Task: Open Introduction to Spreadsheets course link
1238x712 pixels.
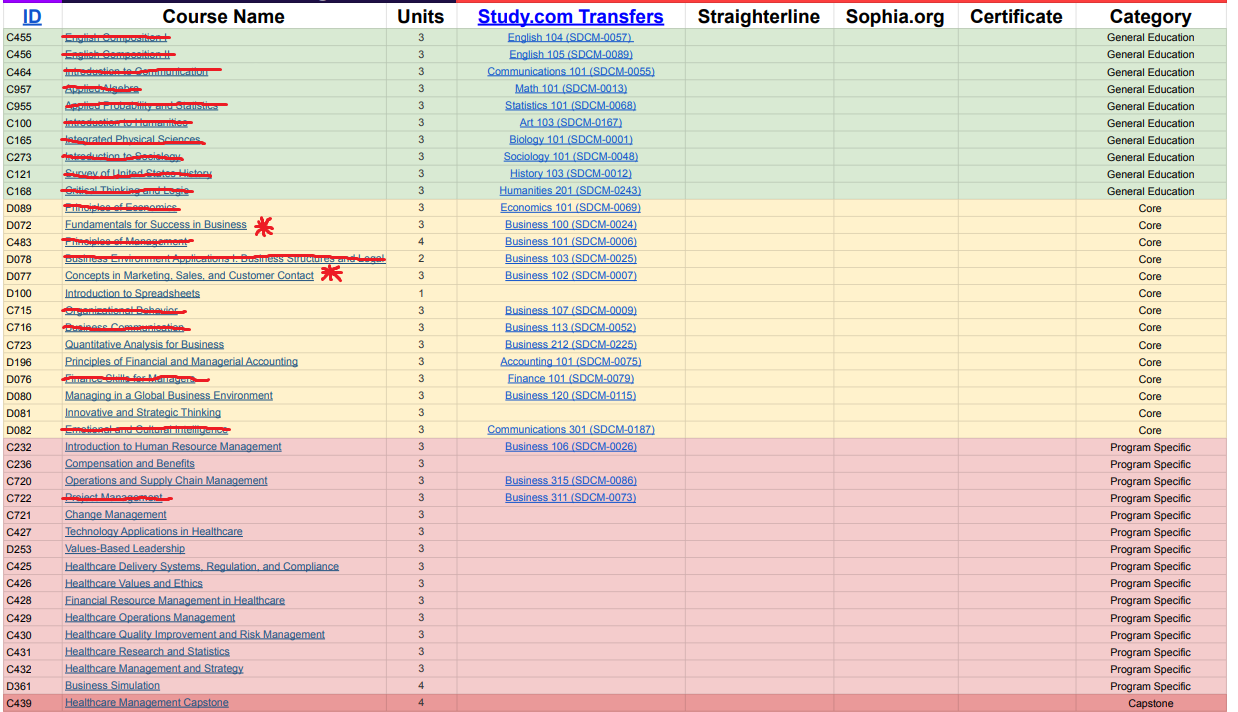Action: [x=132, y=294]
